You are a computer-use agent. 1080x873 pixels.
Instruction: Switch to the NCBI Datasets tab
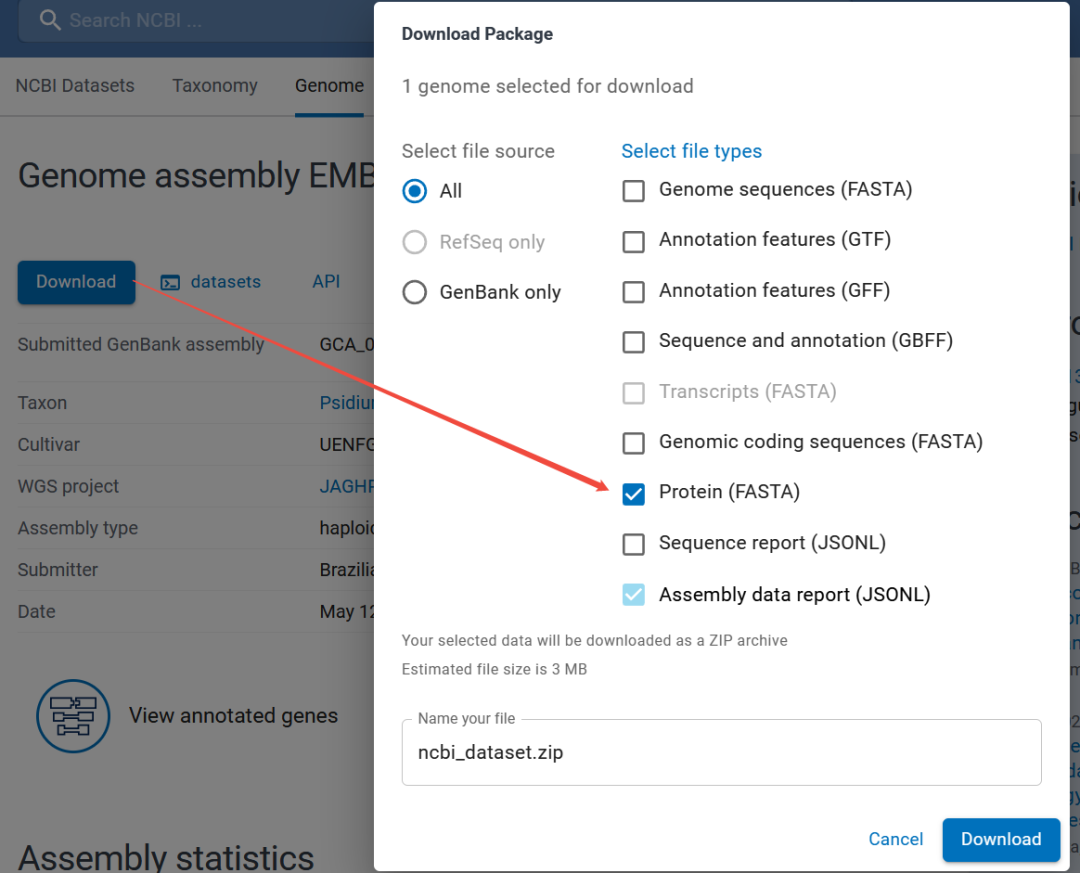click(75, 85)
